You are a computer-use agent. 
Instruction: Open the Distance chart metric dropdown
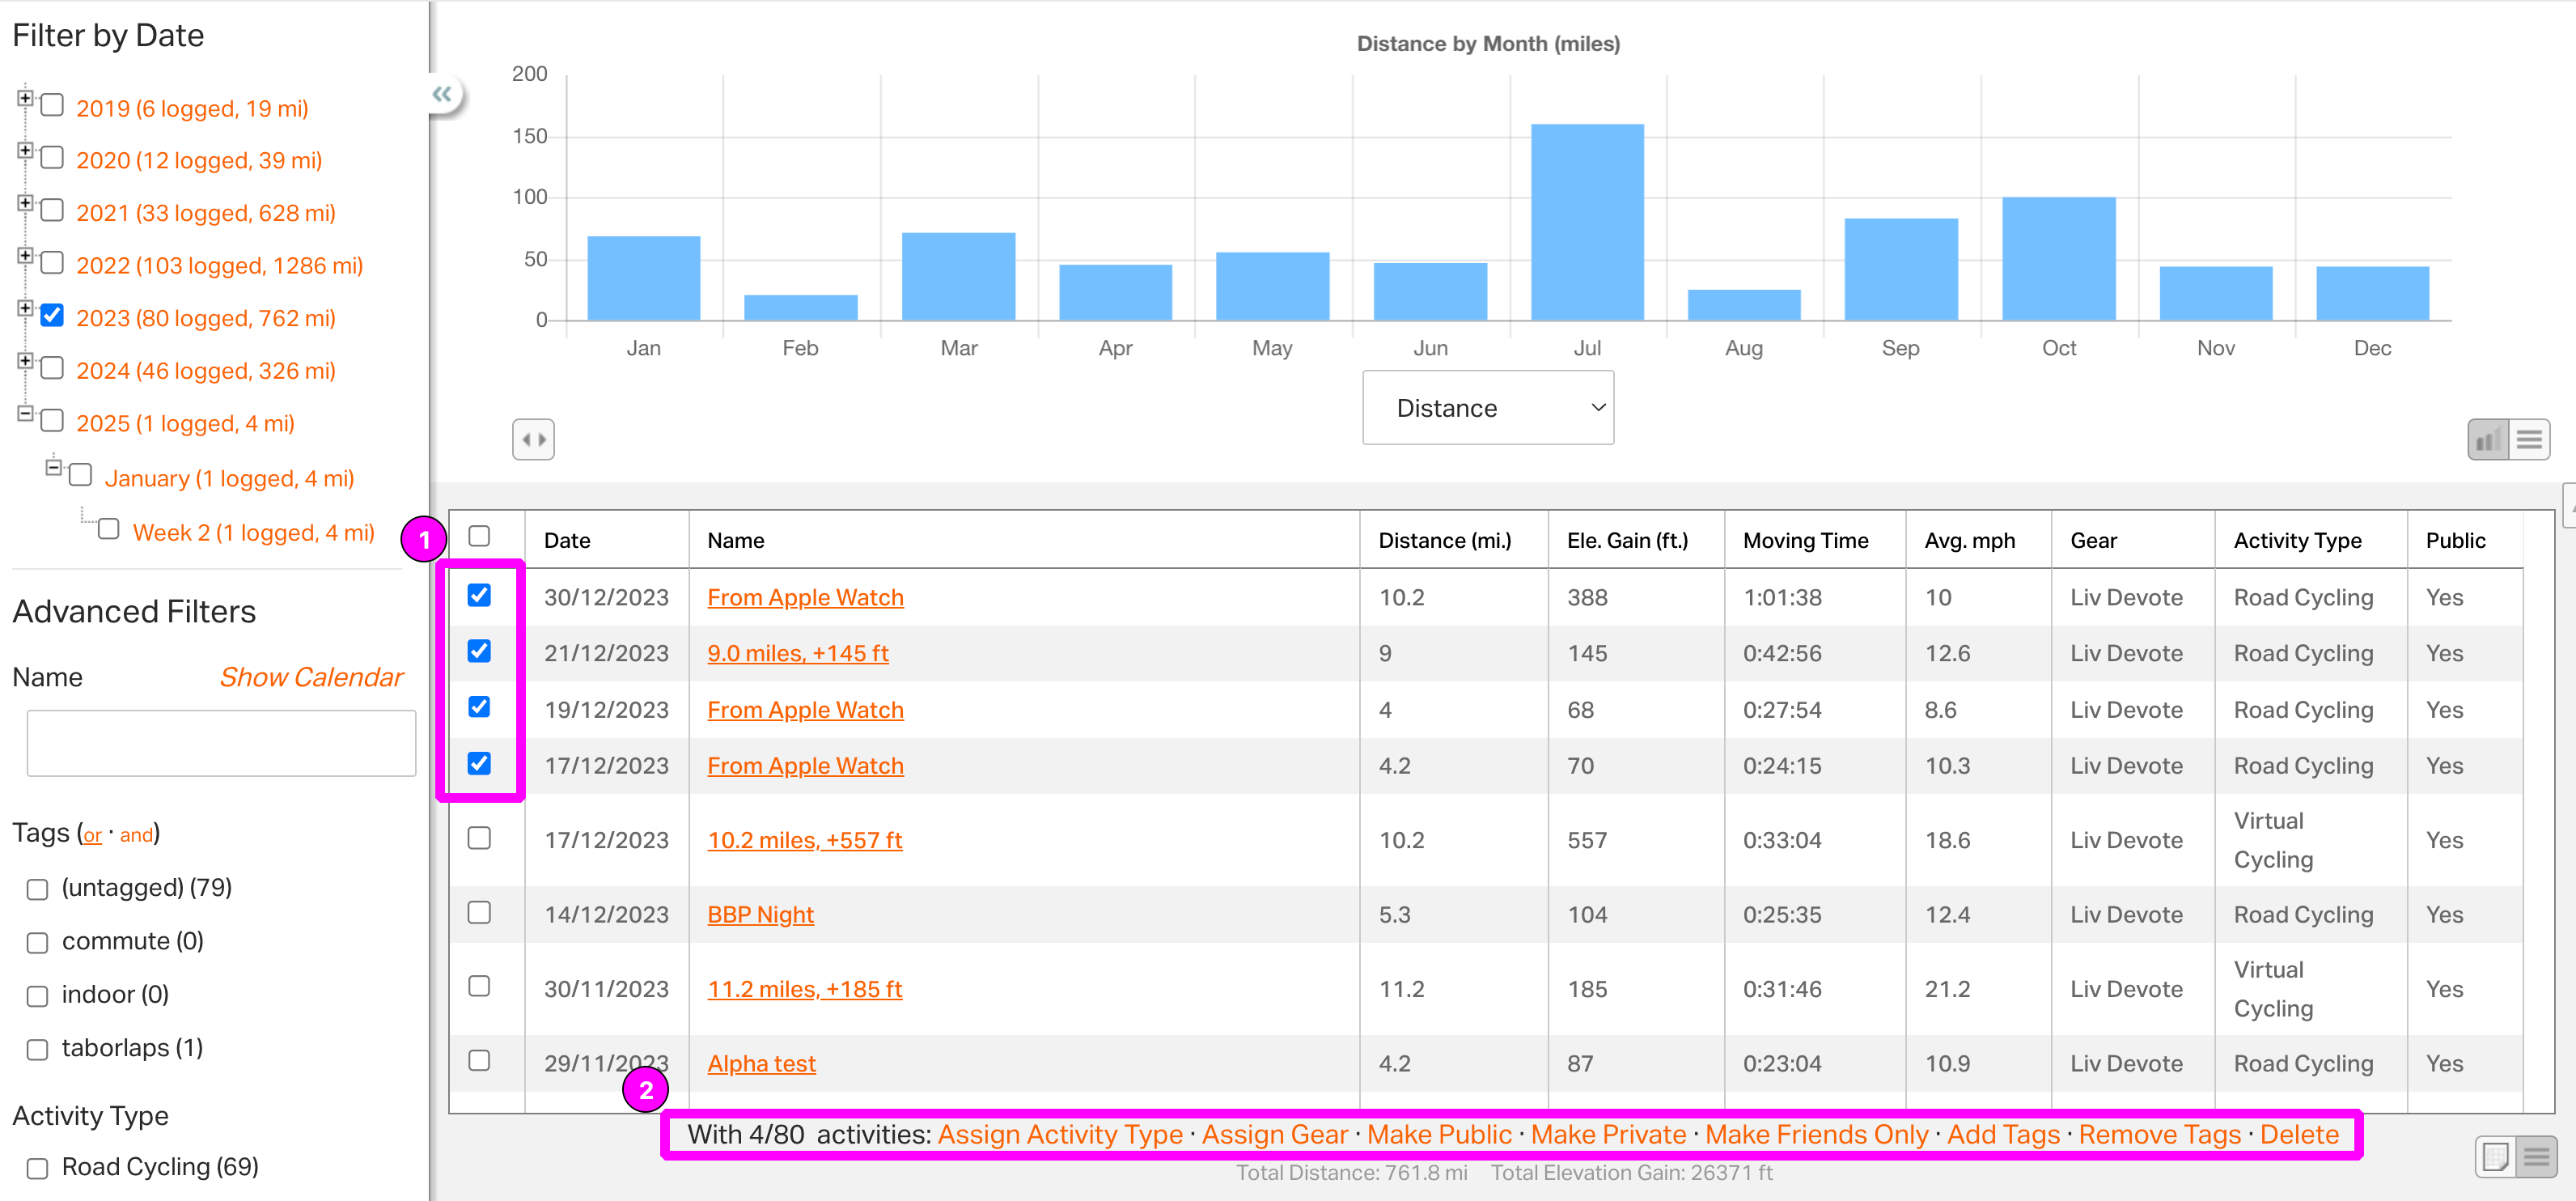1487,408
